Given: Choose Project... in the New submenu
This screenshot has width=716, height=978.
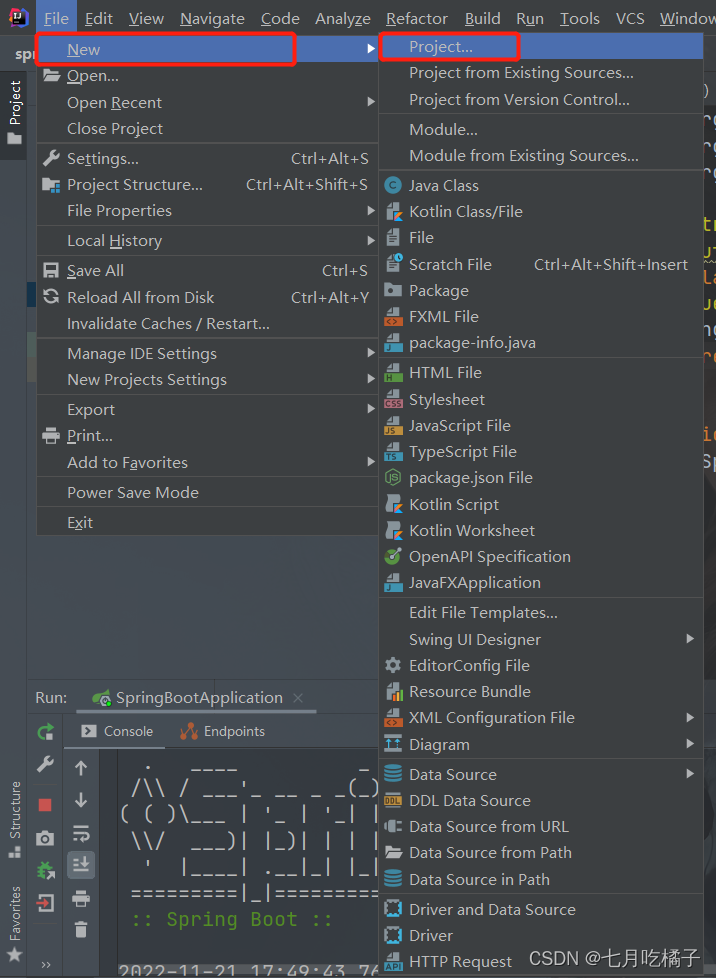Looking at the screenshot, I should (x=541, y=47).
